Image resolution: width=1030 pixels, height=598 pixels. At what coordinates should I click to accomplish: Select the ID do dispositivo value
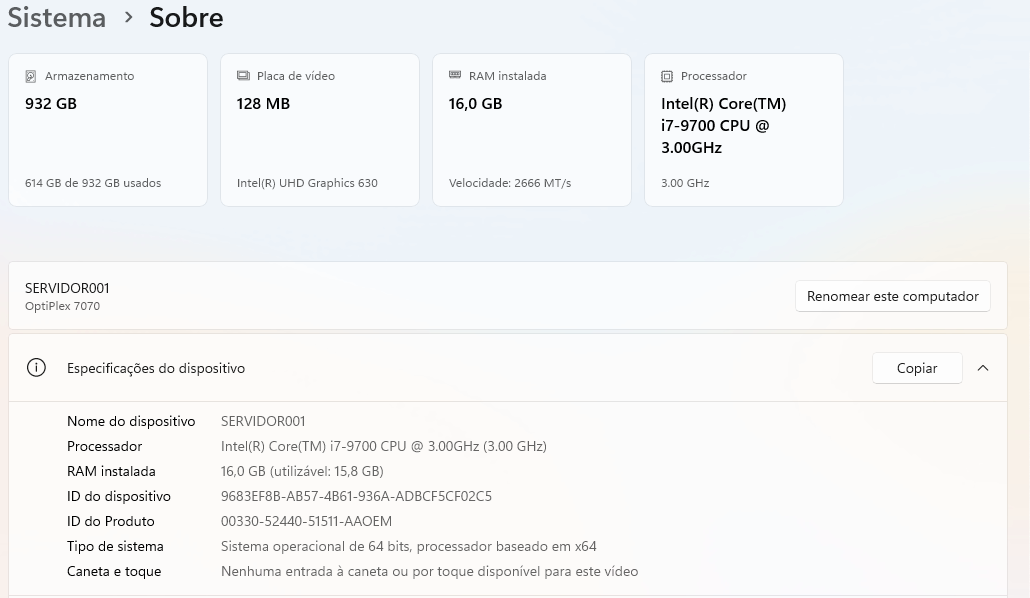coord(356,496)
